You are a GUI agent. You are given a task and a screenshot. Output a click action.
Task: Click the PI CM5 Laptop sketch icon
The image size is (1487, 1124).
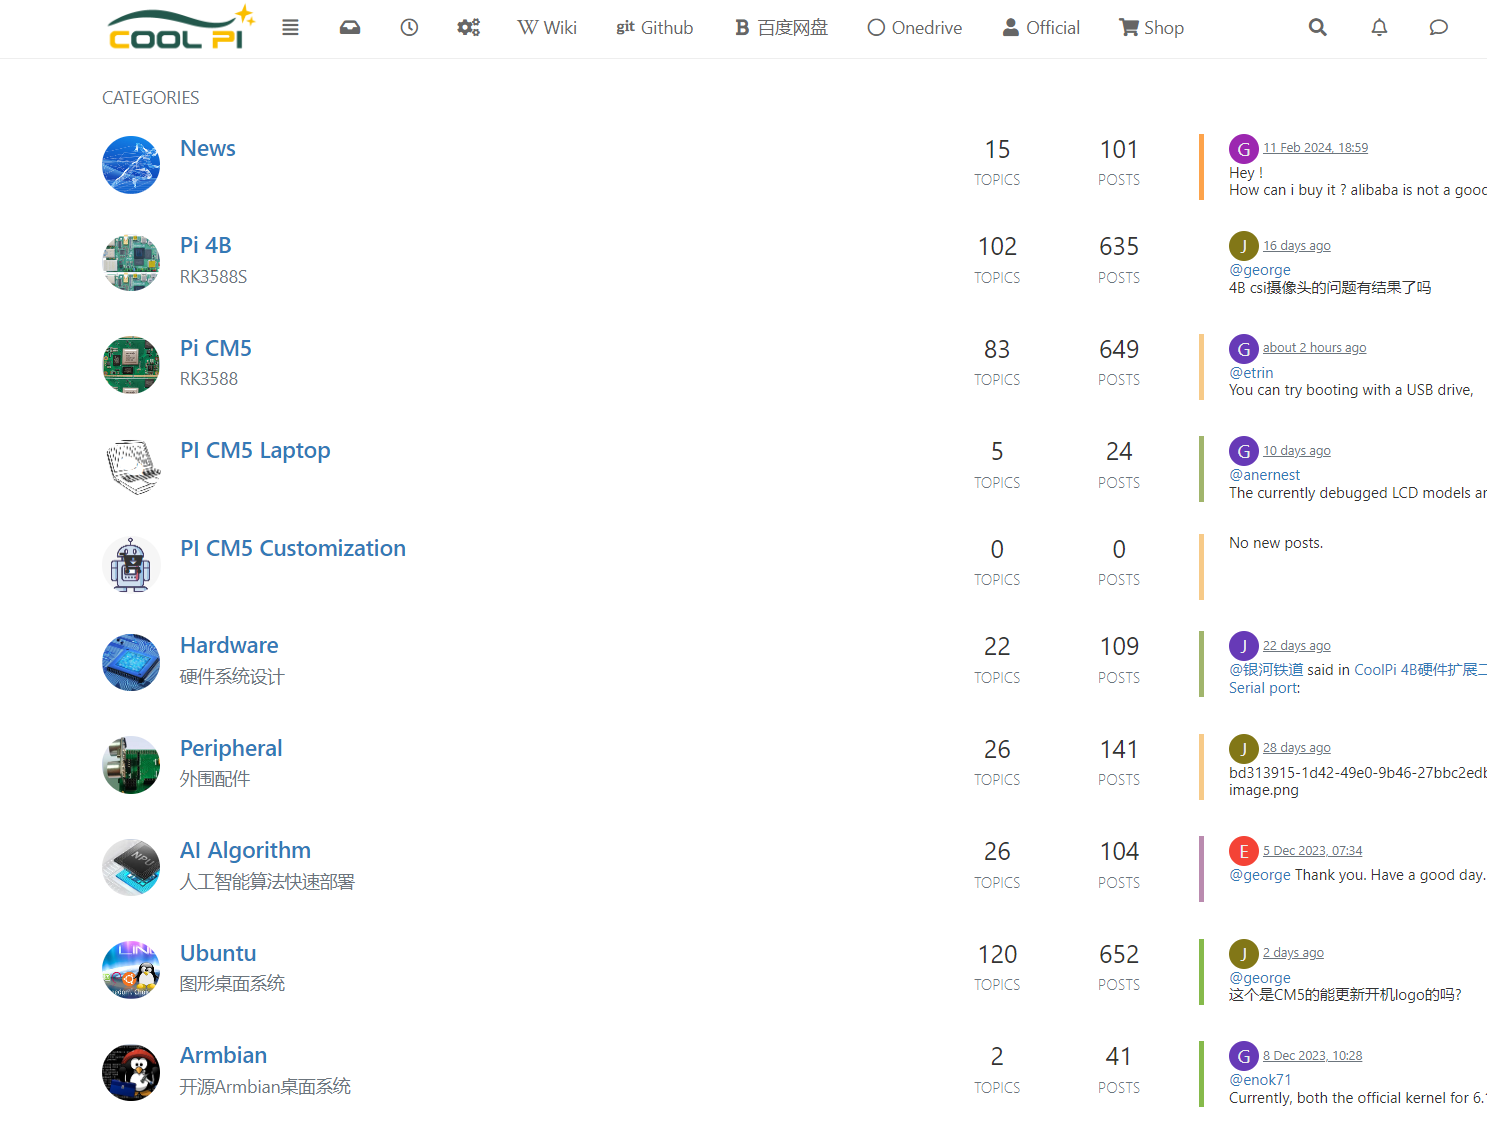tap(131, 468)
